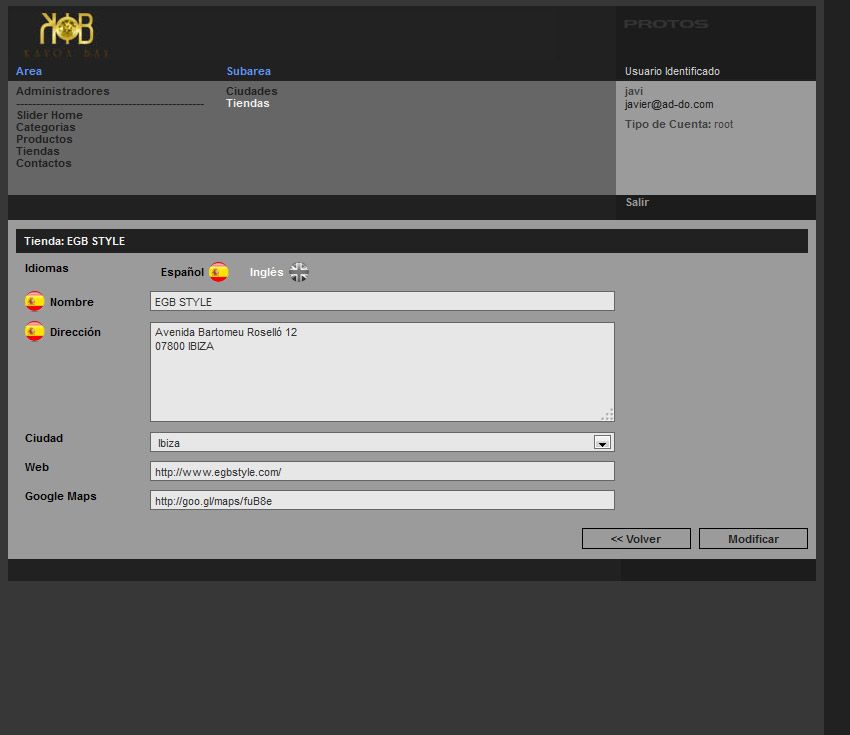850x735 pixels.
Task: Click the Spanish flag beside Dirección
Action: [35, 331]
